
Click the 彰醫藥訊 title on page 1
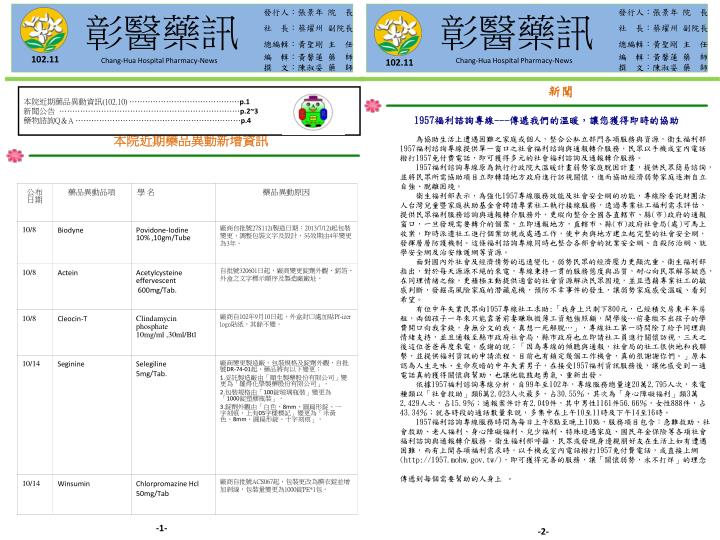click(x=162, y=33)
